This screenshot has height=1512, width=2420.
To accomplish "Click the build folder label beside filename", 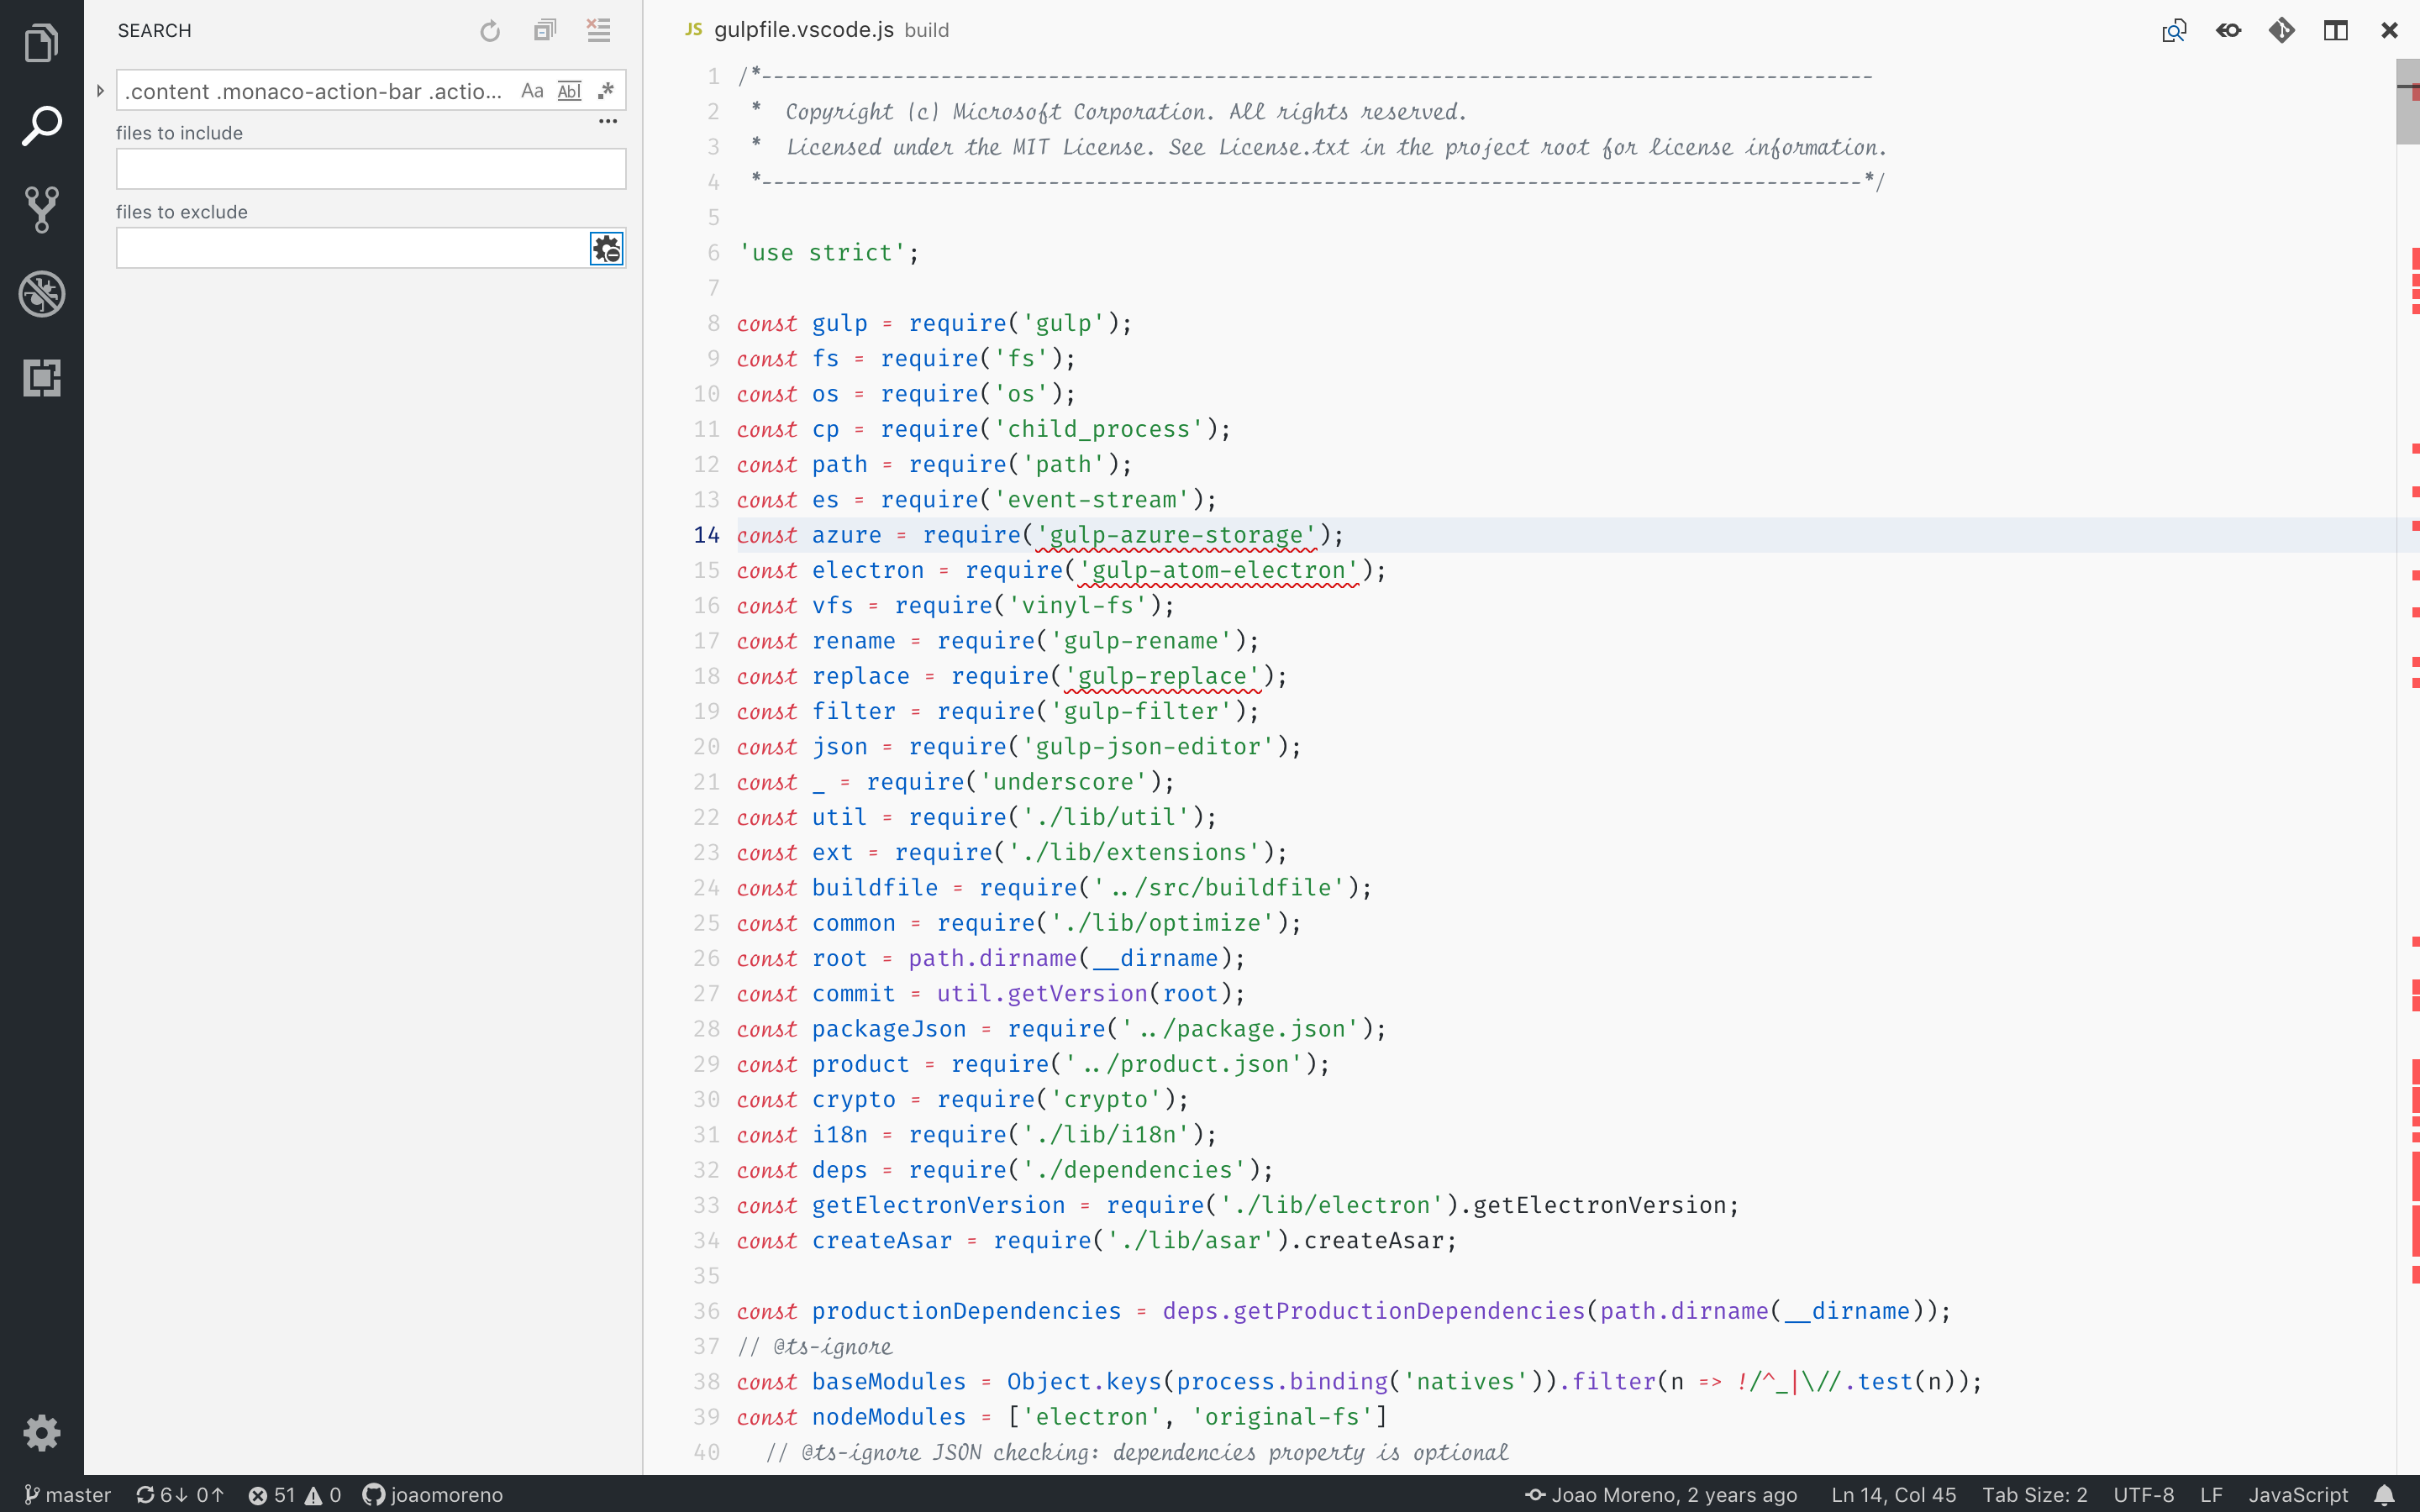I will [x=926, y=30].
